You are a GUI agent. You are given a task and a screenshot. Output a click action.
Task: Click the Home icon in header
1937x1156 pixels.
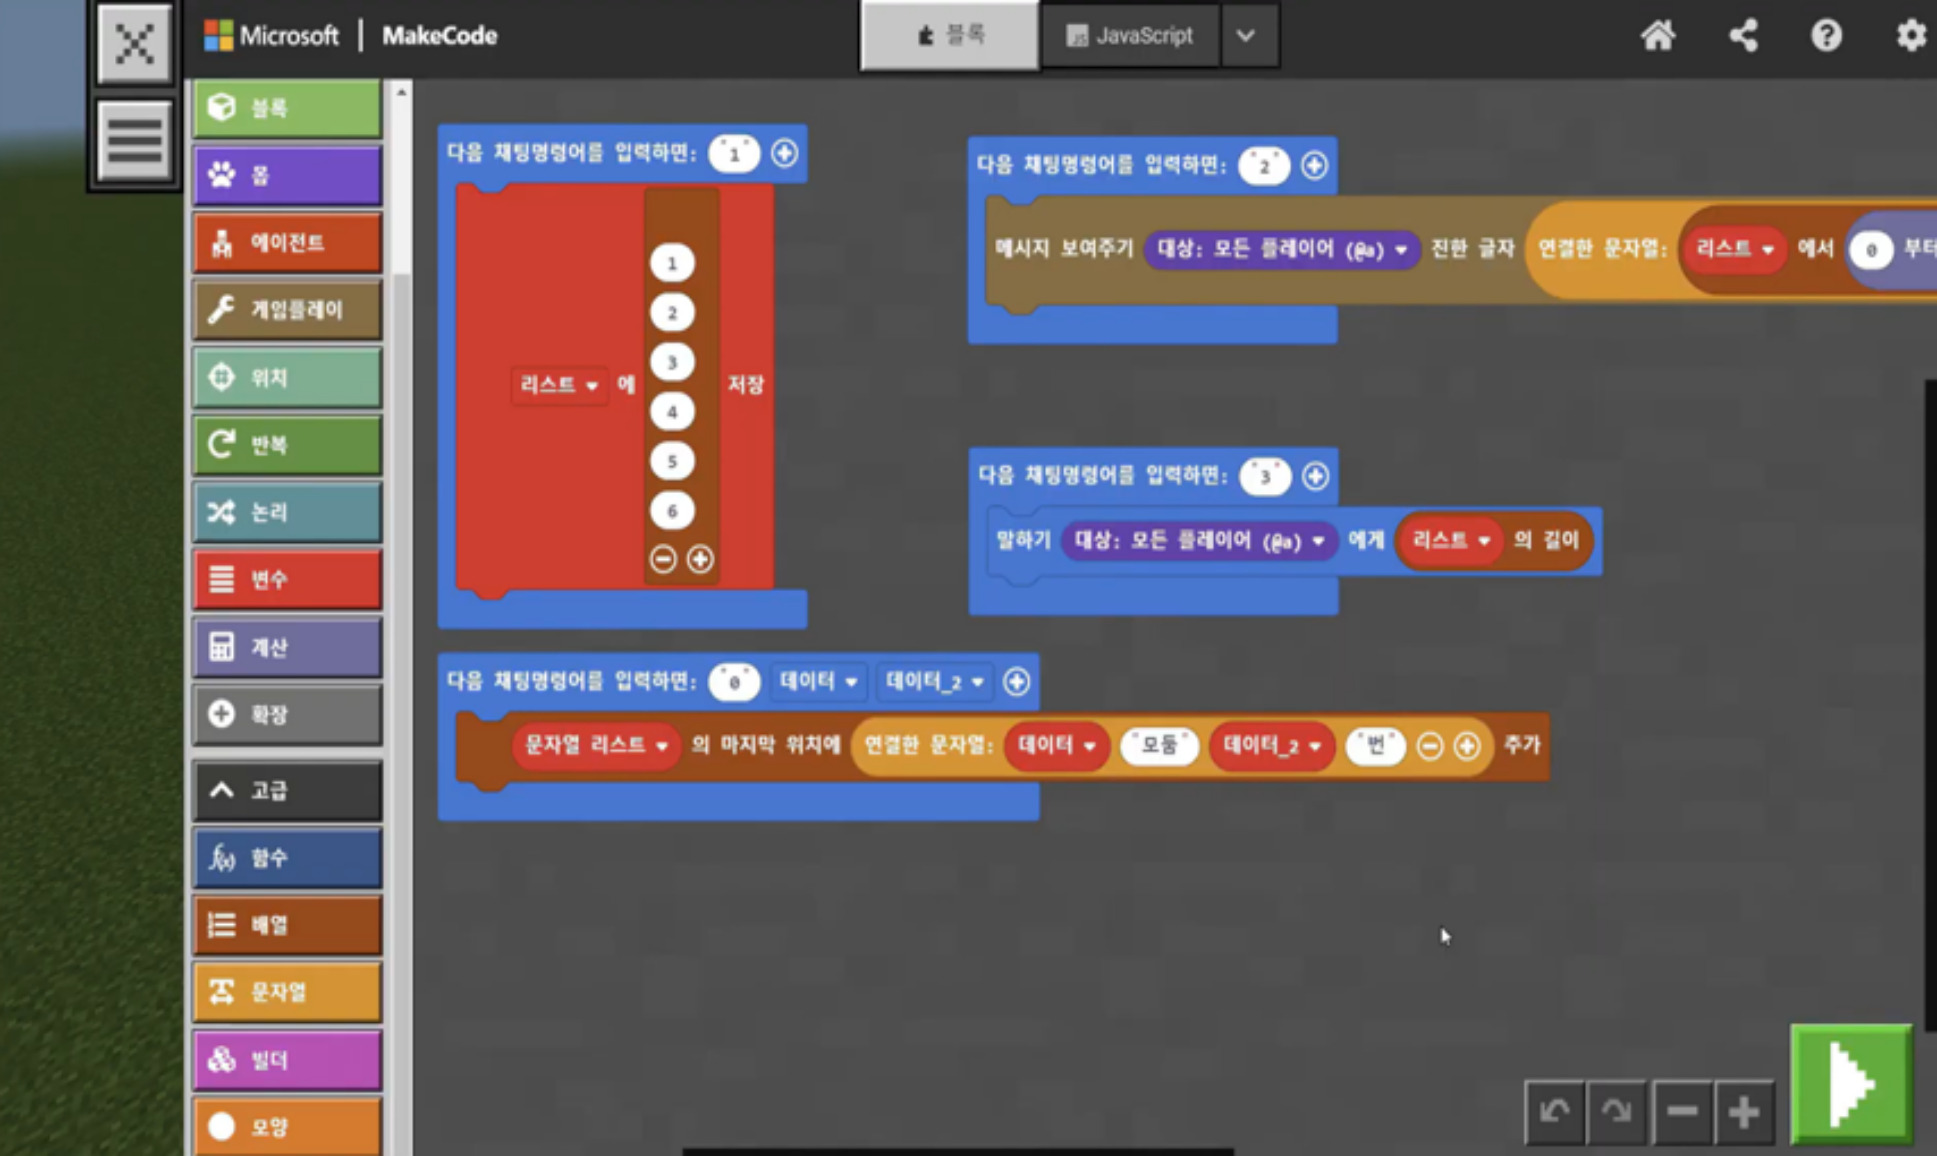[1657, 36]
